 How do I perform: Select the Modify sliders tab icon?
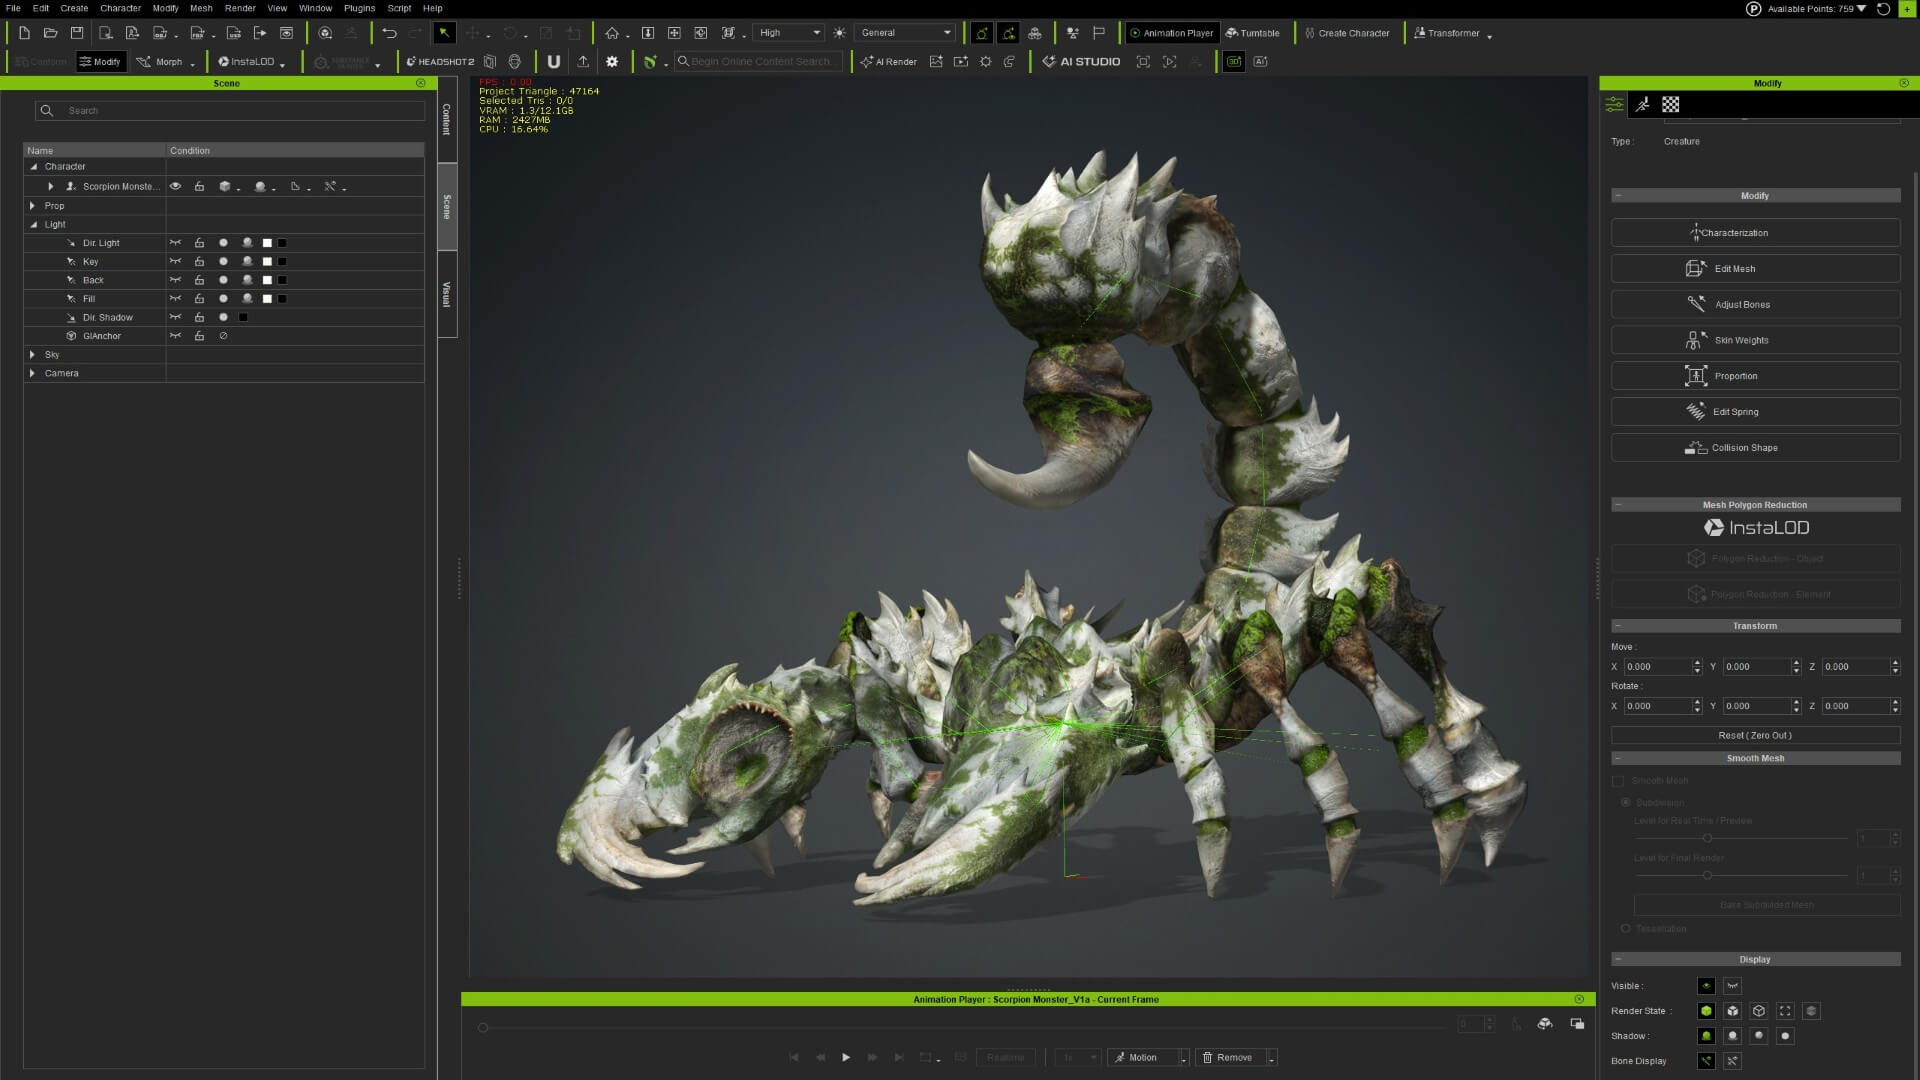[1614, 104]
